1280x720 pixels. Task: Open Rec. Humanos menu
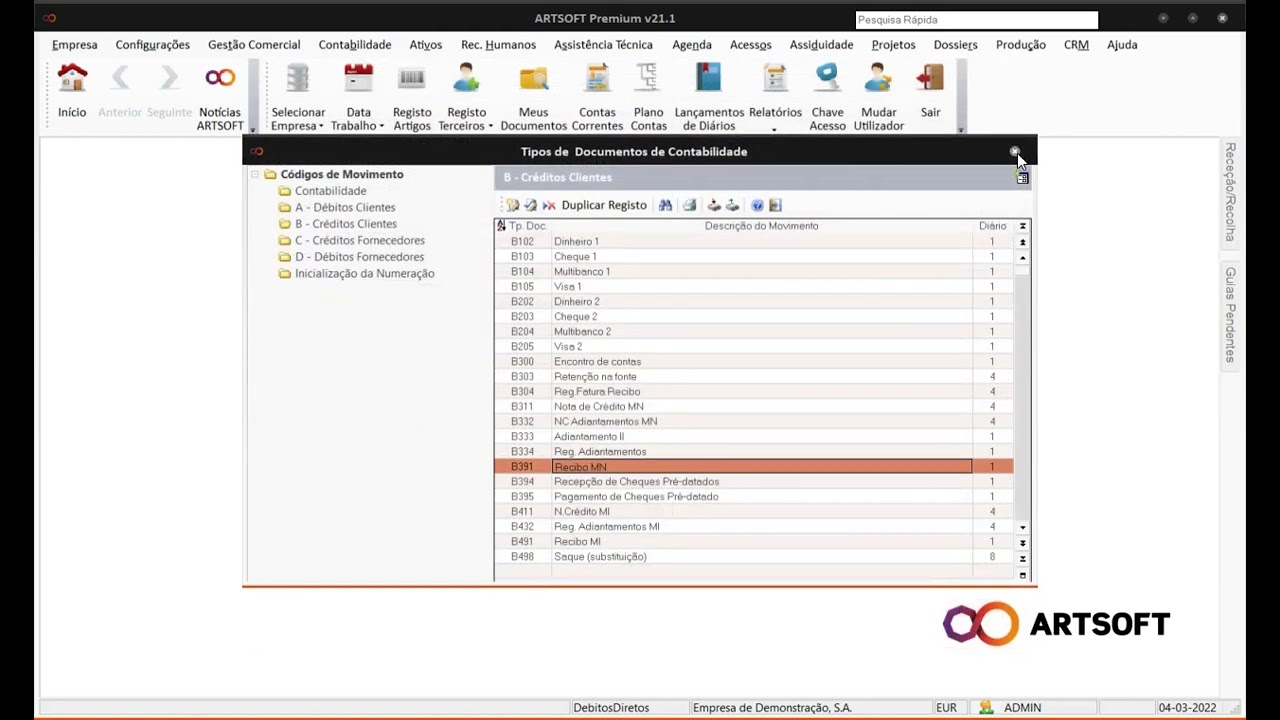(x=498, y=45)
